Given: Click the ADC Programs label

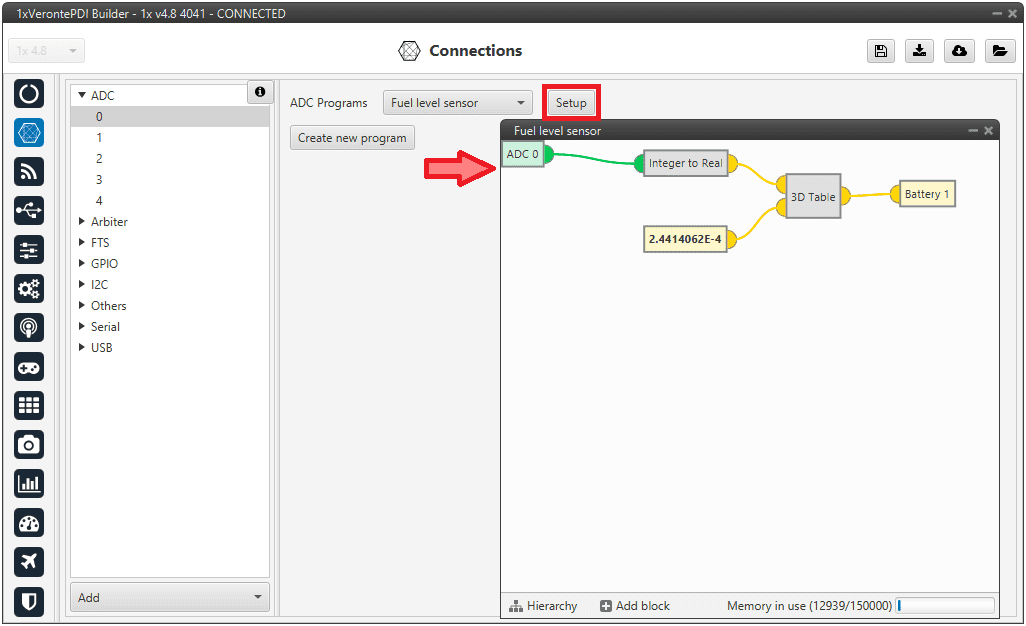Looking at the screenshot, I should [x=328, y=103].
